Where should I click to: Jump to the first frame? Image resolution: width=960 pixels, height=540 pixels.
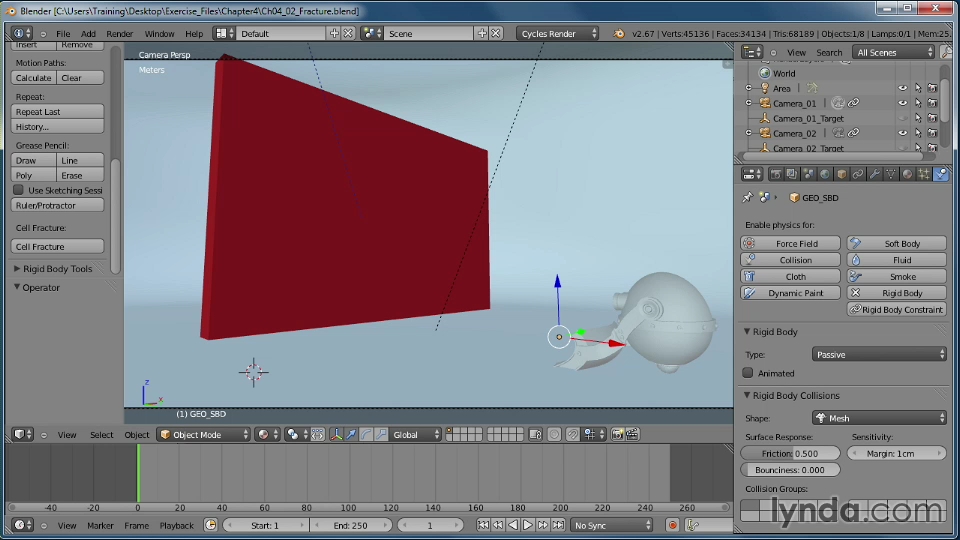[483, 525]
